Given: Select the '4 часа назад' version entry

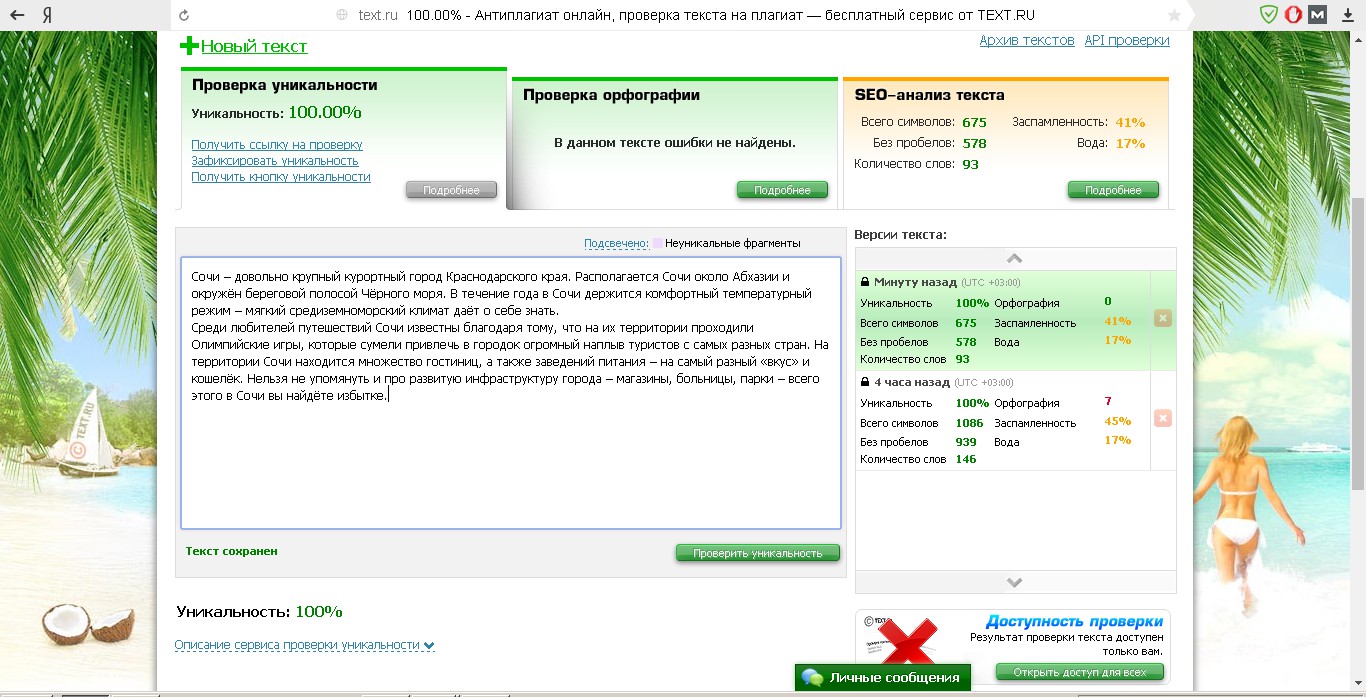Looking at the screenshot, I should pos(1003,420).
